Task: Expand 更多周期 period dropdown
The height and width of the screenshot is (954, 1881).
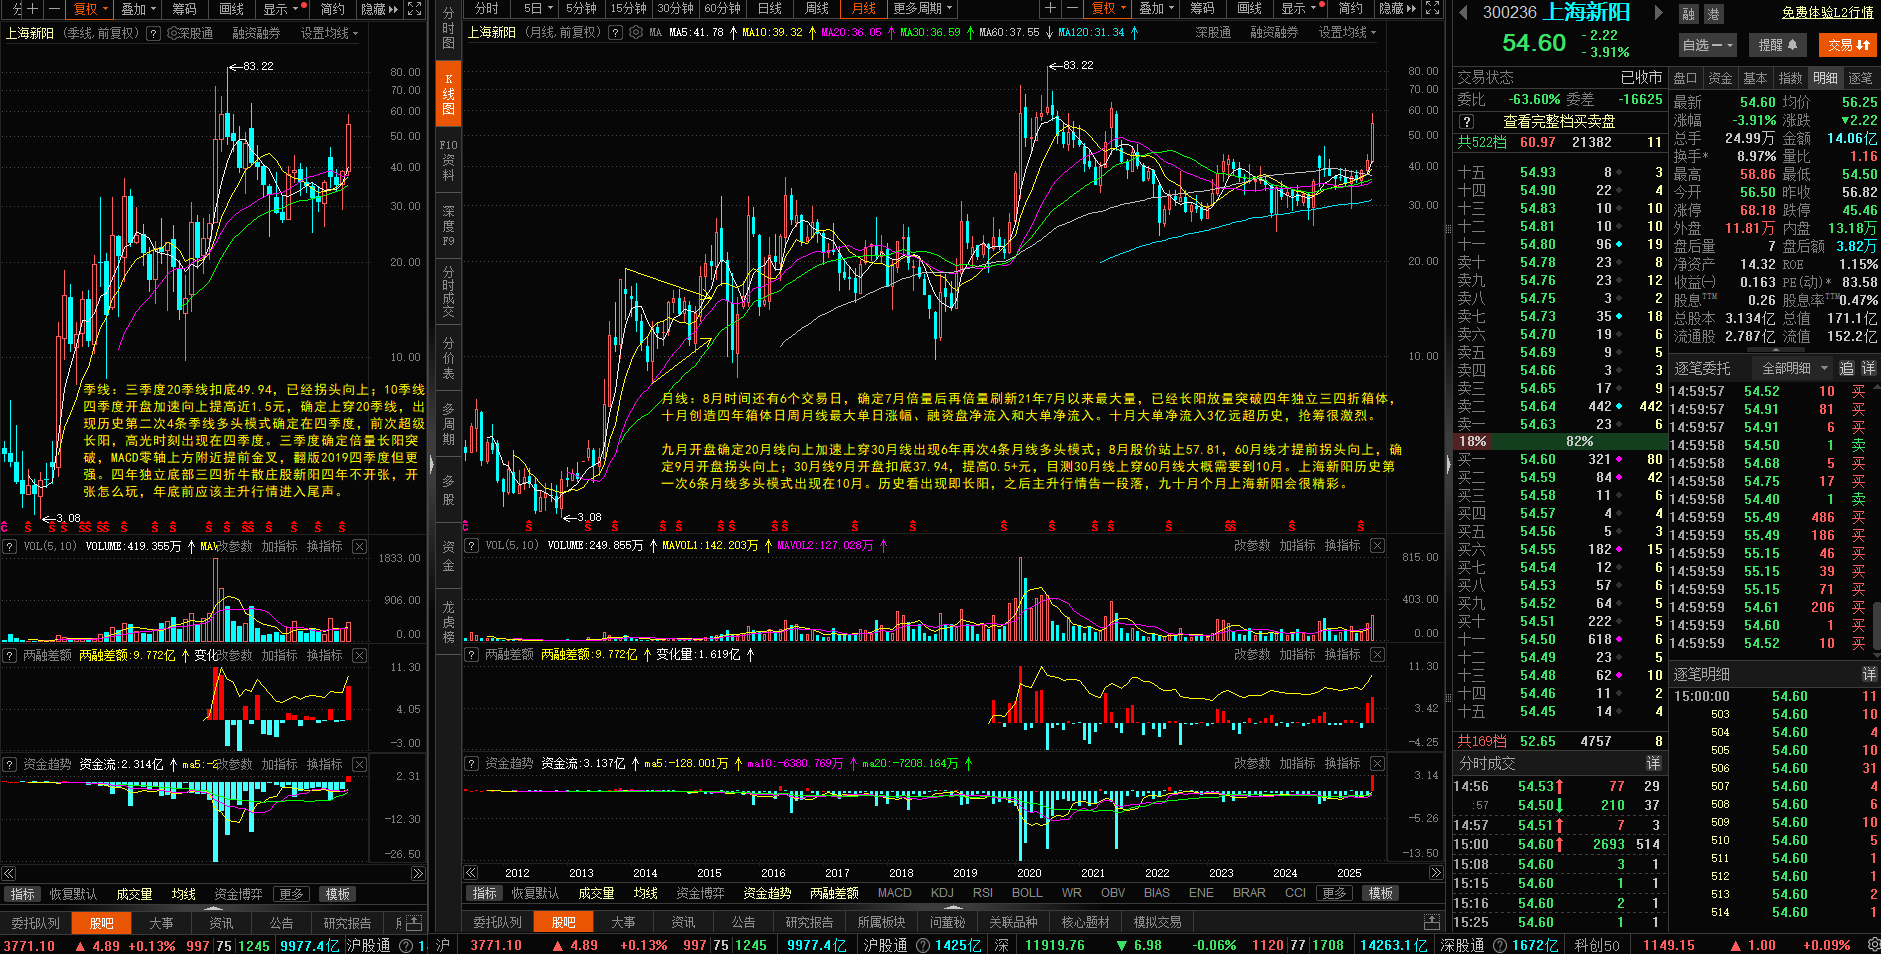Action: [923, 8]
